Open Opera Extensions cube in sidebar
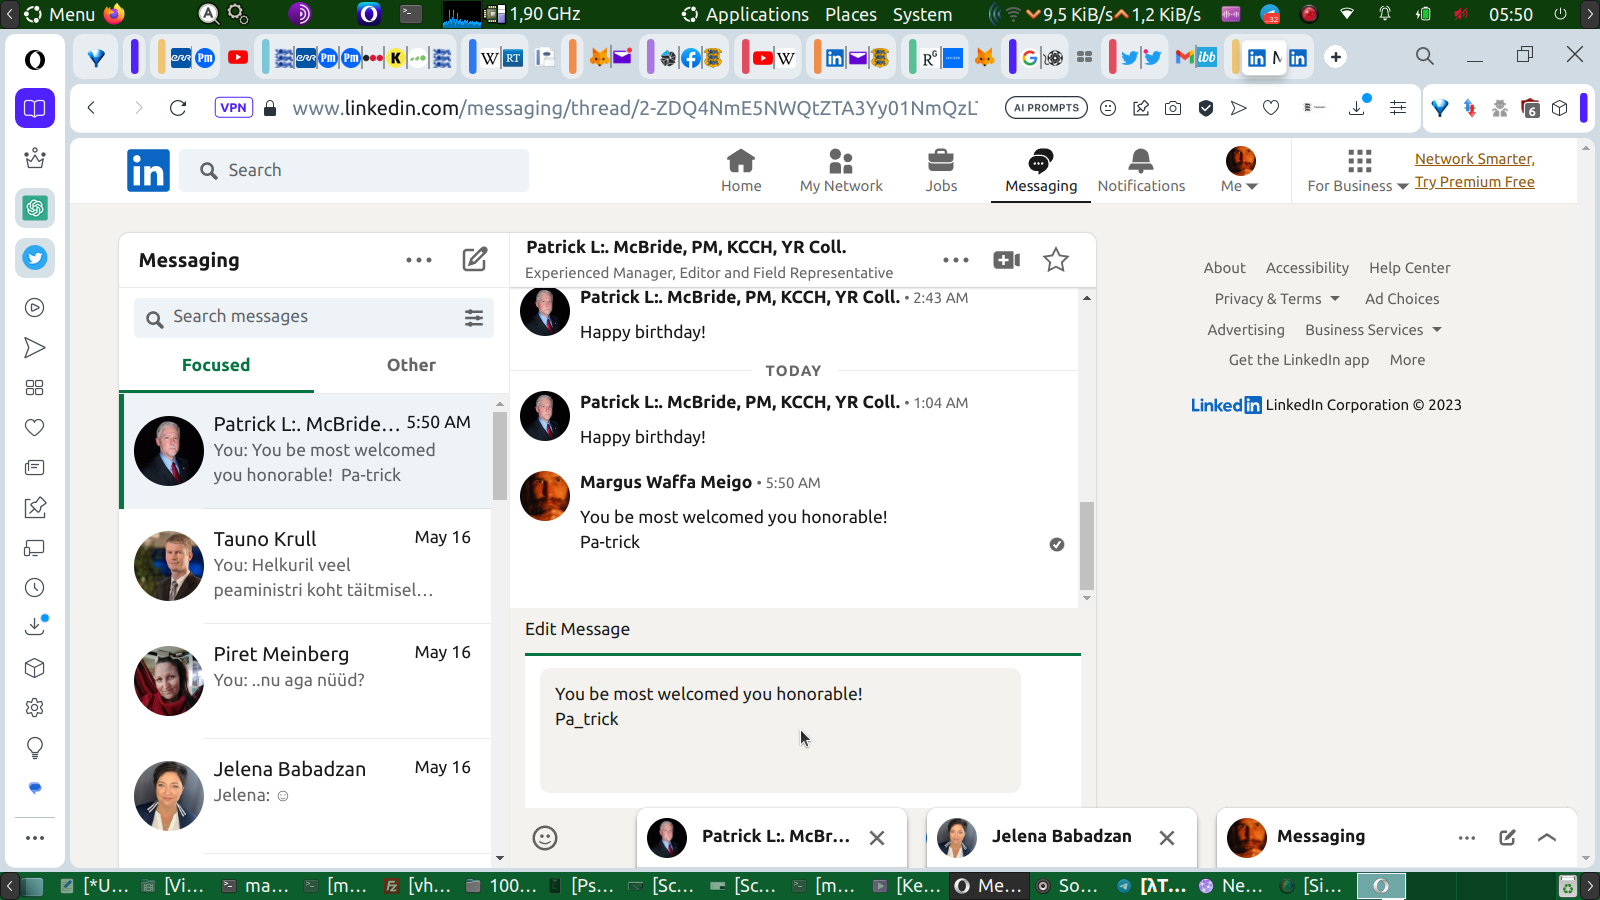The height and width of the screenshot is (900, 1600). coord(35,668)
